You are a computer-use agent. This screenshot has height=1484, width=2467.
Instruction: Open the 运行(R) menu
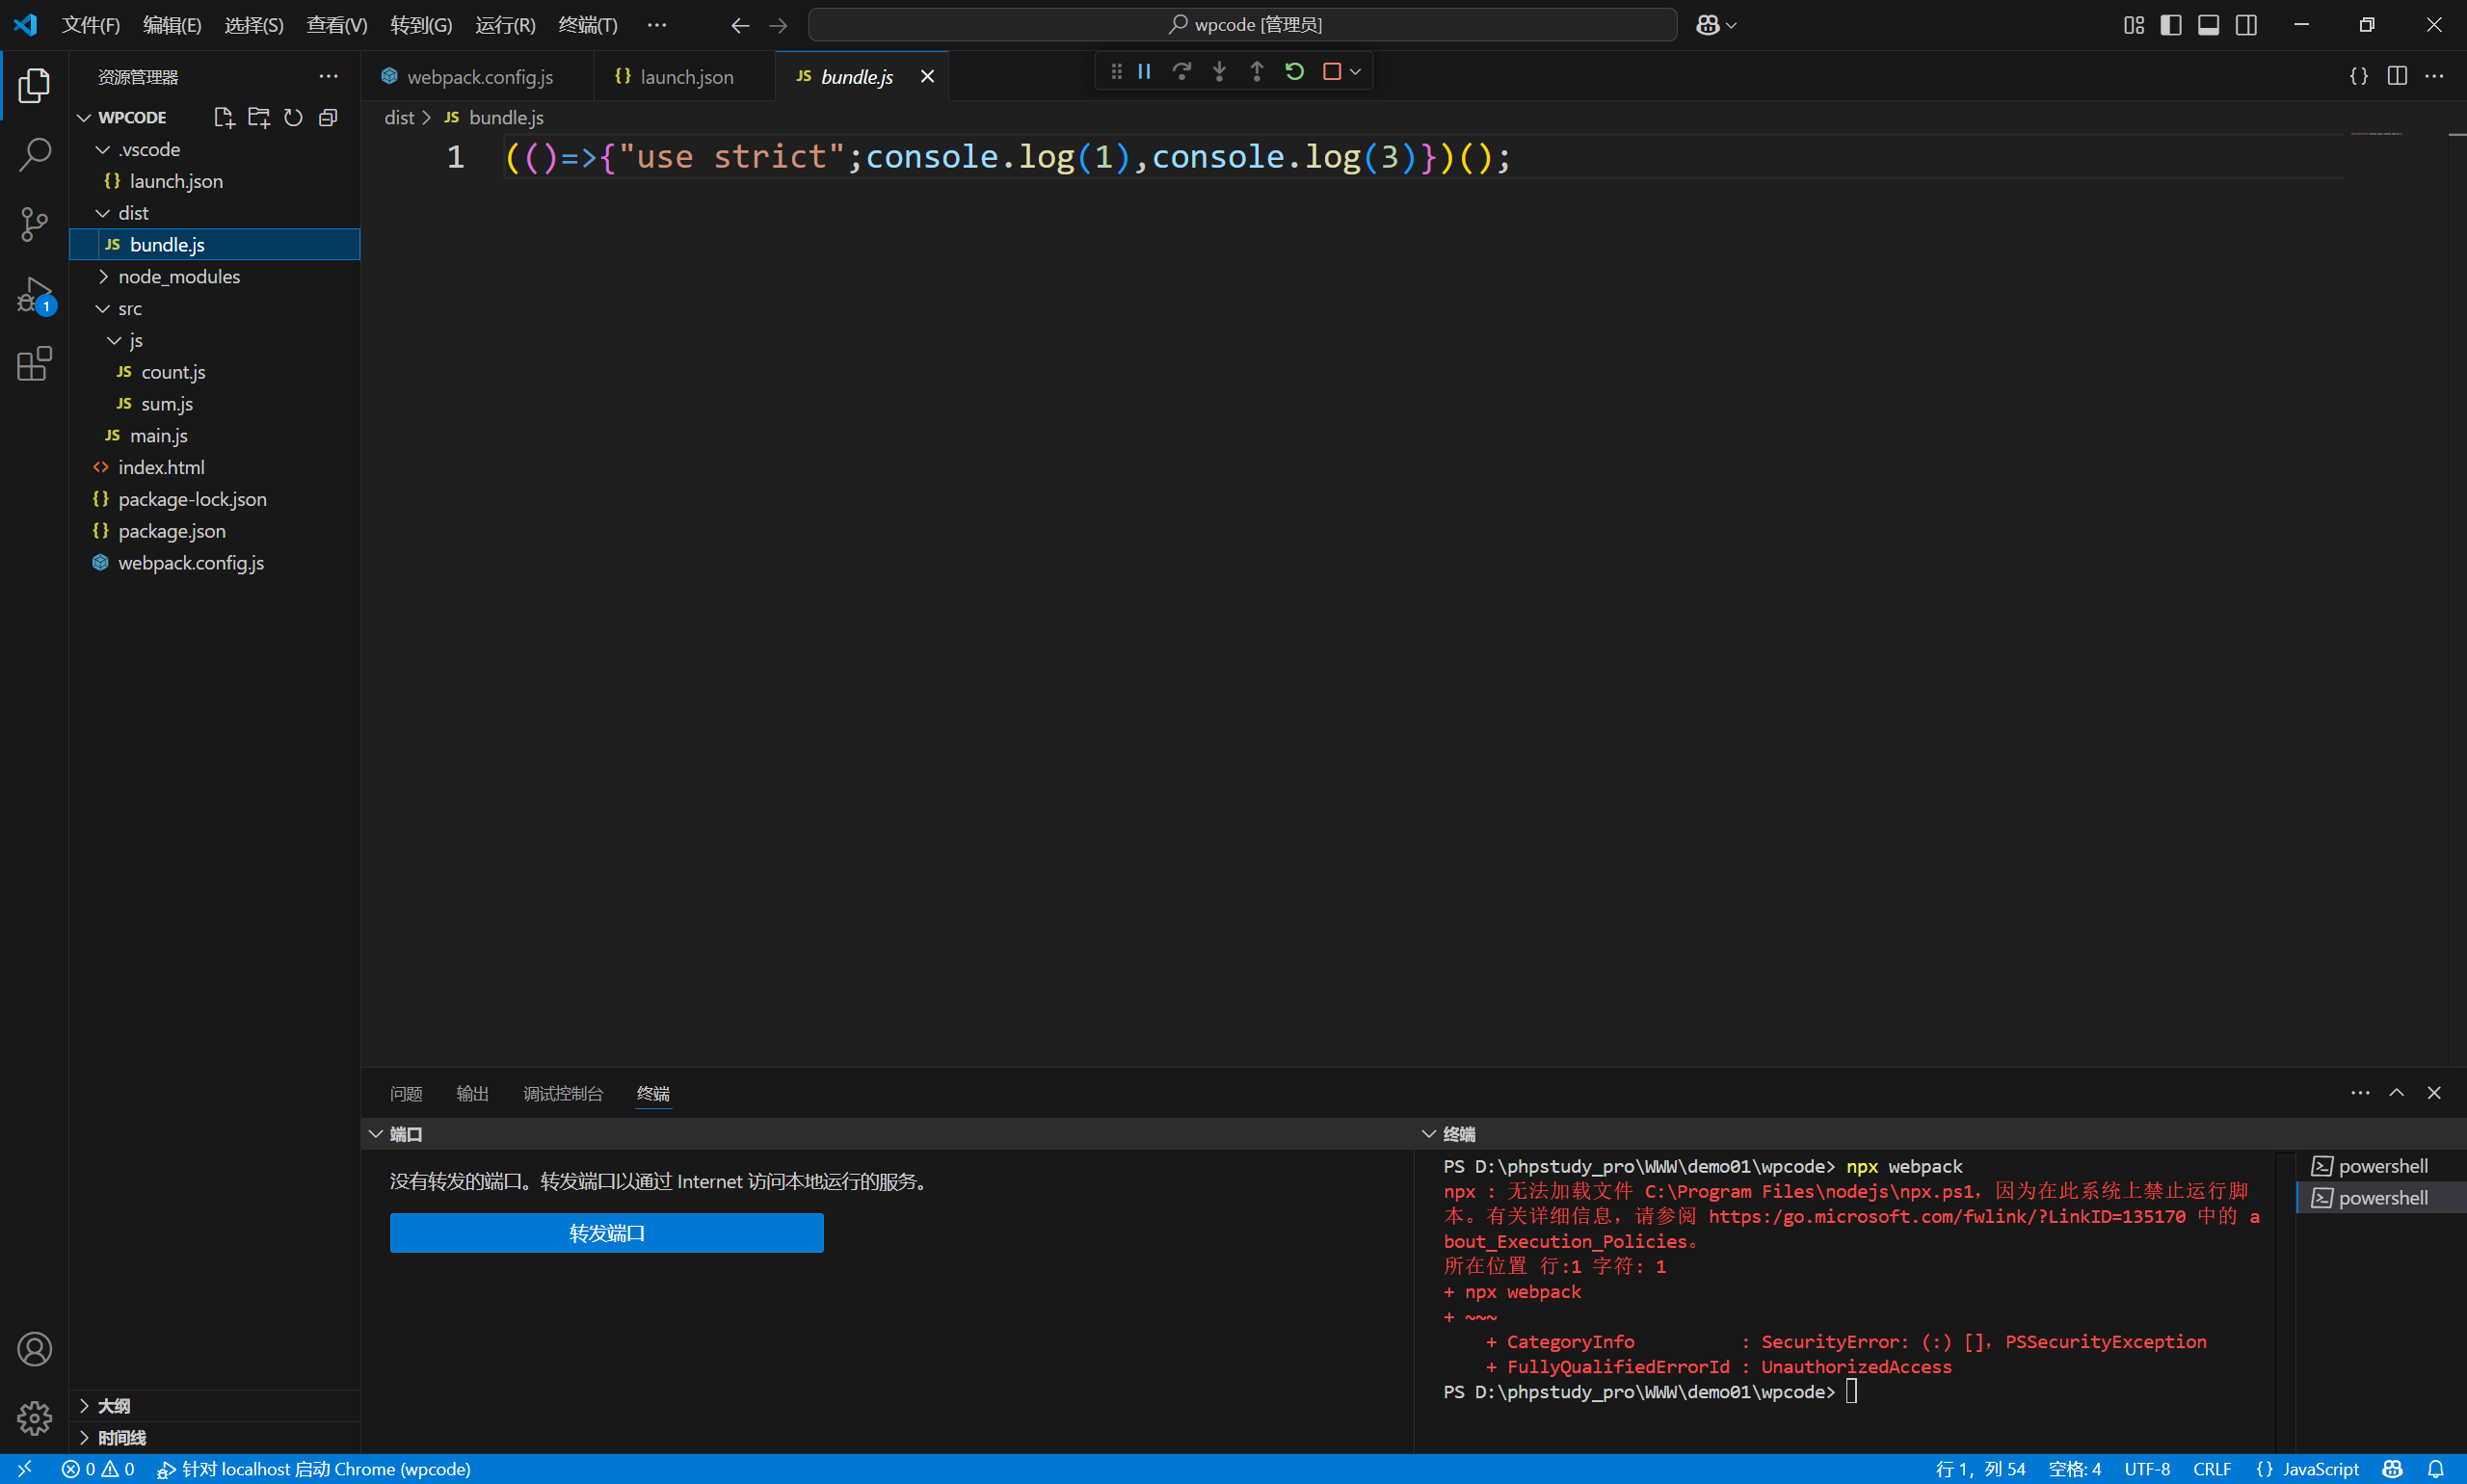505,24
